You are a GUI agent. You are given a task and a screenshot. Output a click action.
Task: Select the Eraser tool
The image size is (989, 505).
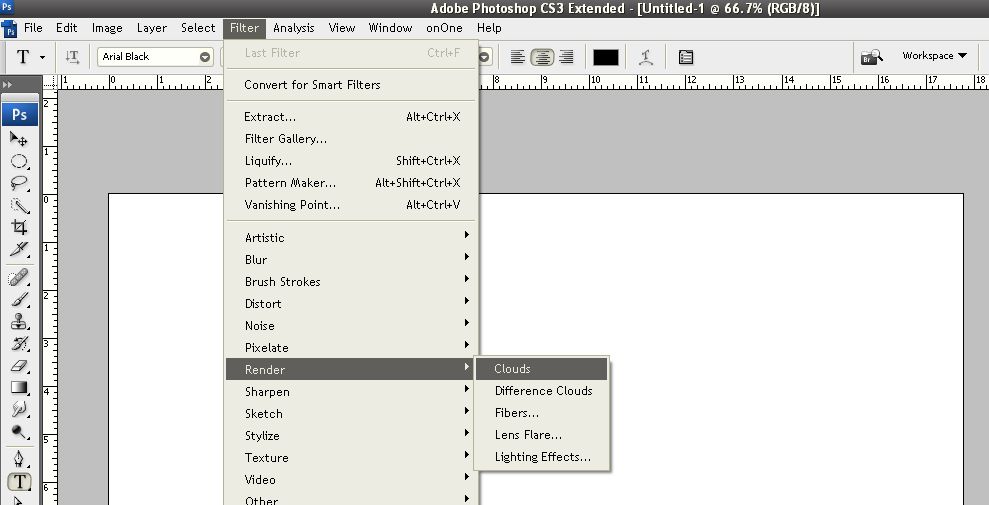19,365
